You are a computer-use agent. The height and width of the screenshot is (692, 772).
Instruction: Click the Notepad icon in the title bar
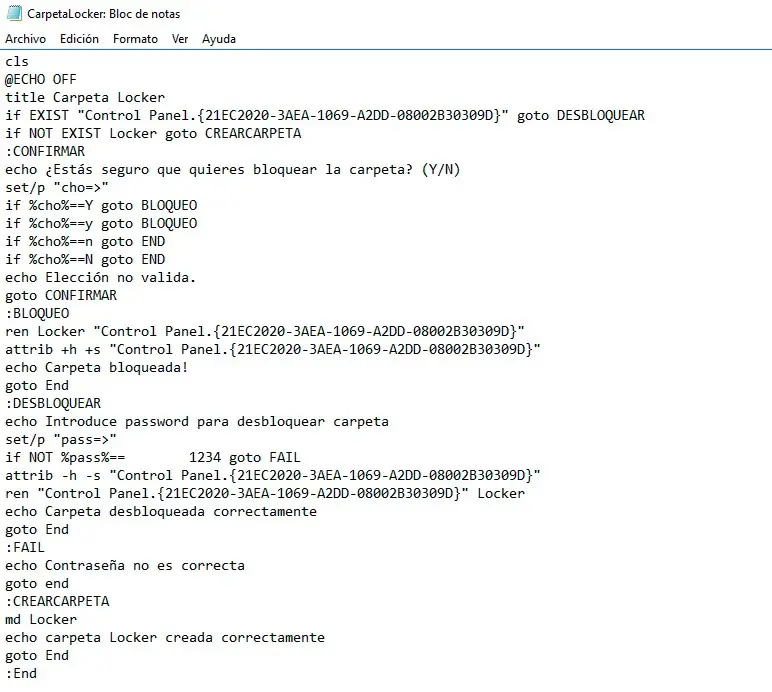[14, 14]
